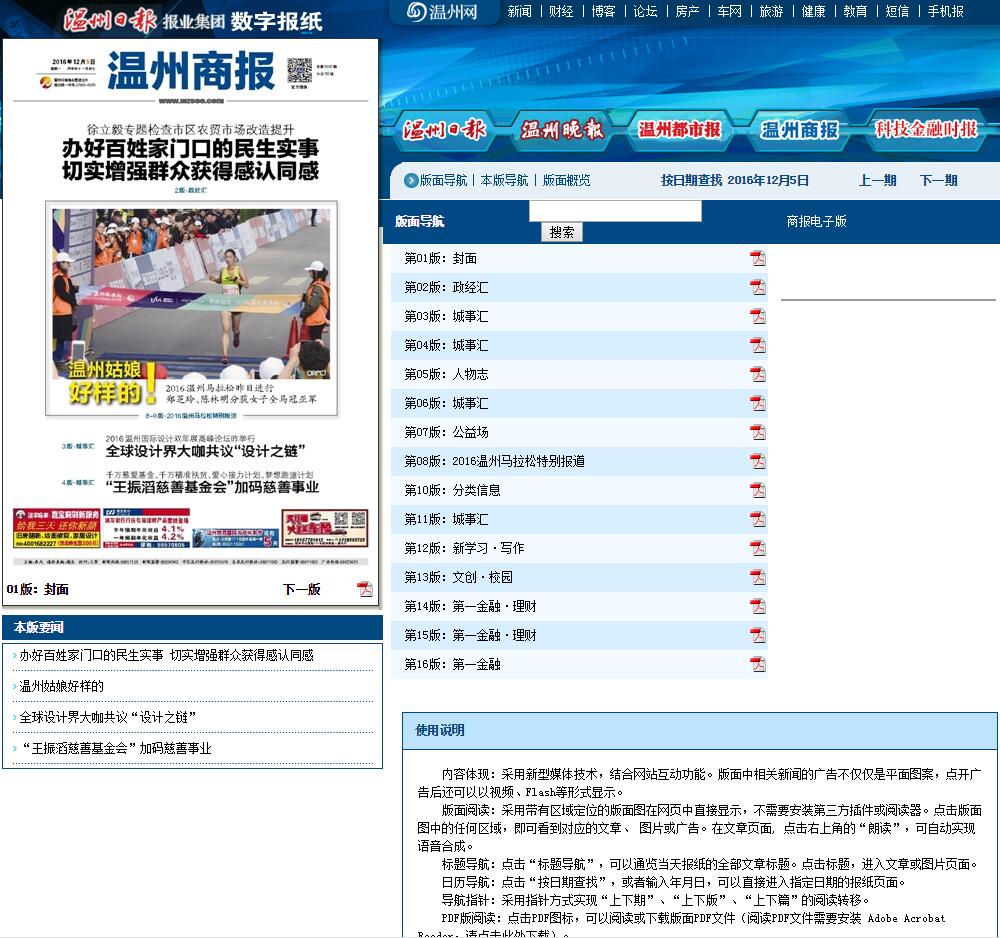Open PDF icon for 第16版 第一金融
The width and height of the screenshot is (1000, 938).
[x=758, y=664]
